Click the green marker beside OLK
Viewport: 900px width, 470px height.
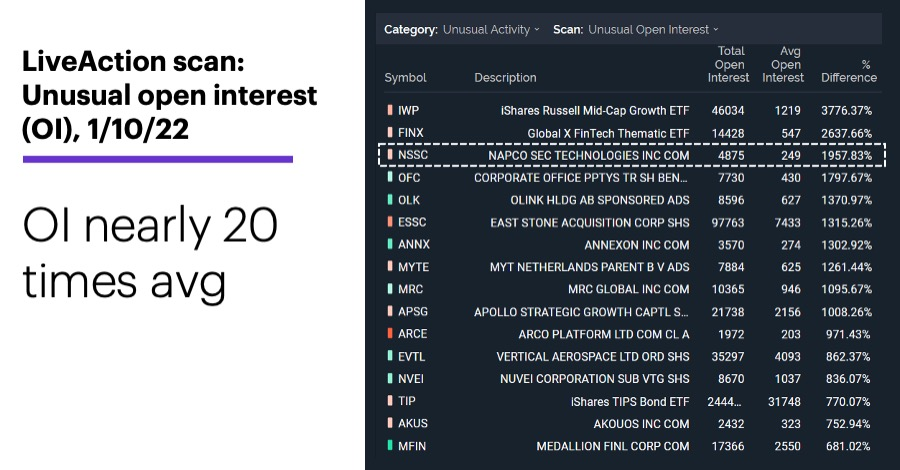coord(390,199)
